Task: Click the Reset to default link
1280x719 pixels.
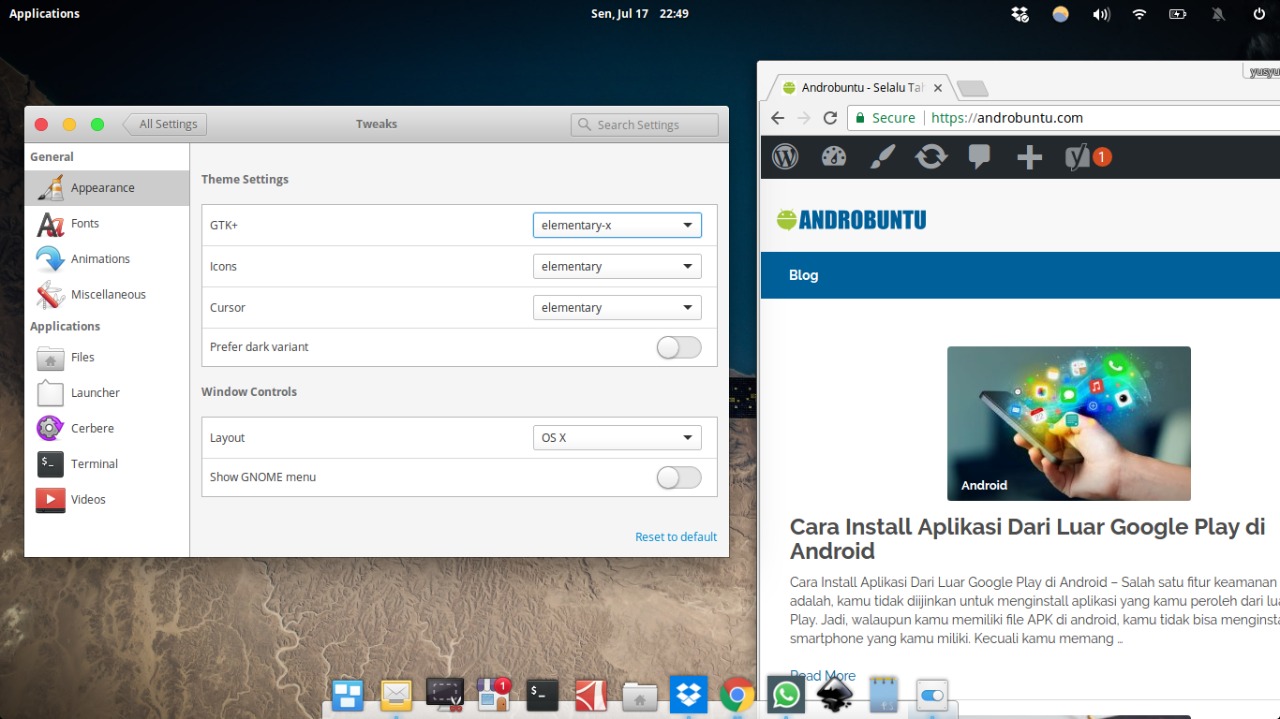Action: click(x=676, y=536)
